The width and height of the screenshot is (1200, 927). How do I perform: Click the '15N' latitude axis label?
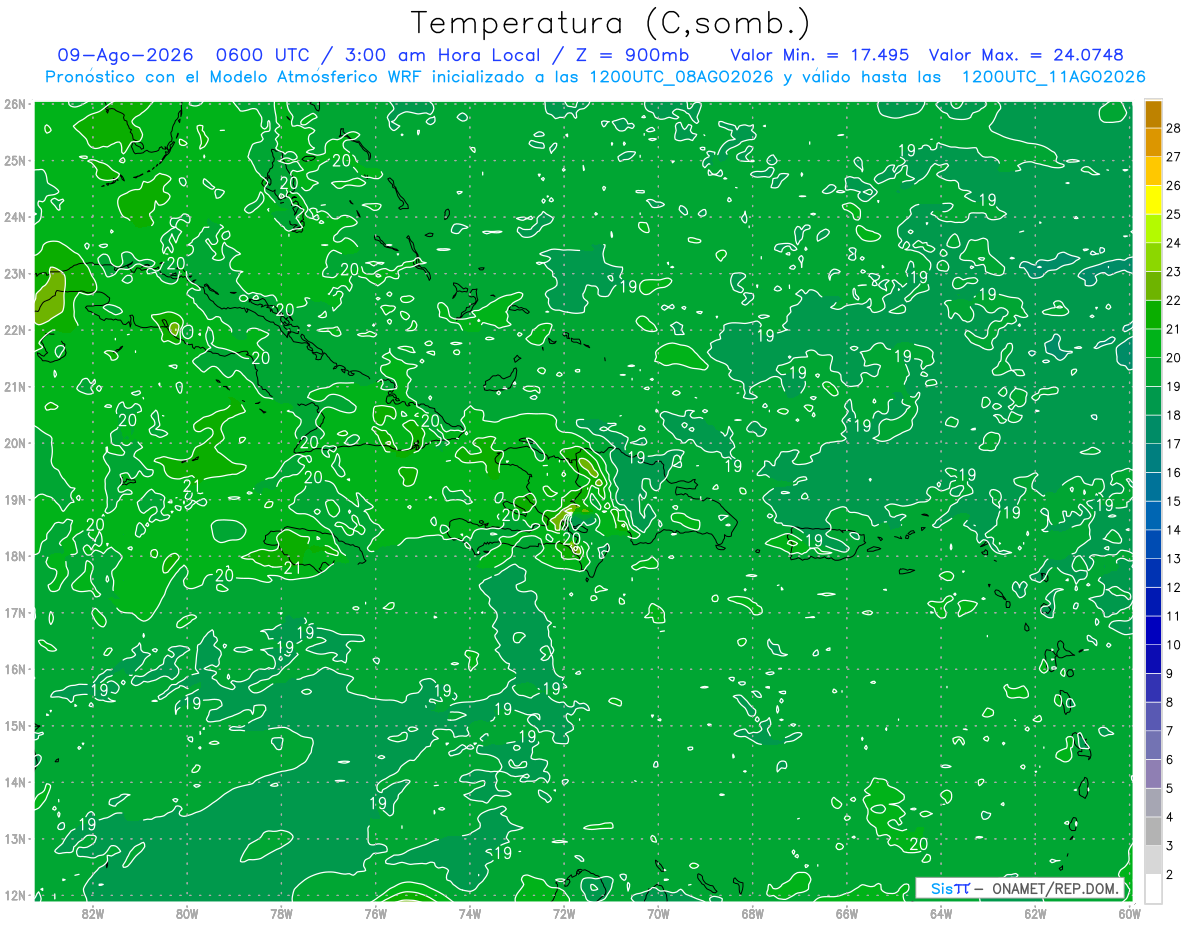15,725
